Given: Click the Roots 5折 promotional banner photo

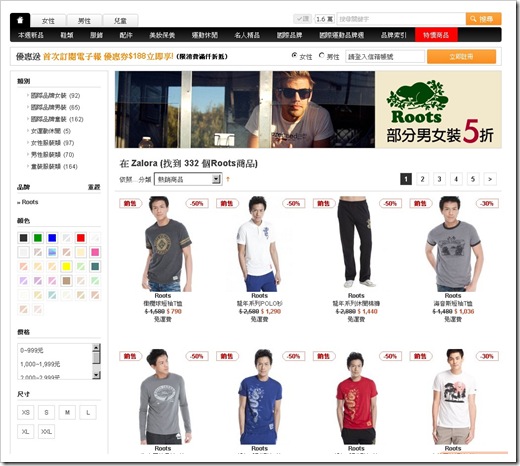Looking at the screenshot, I should pyautogui.click(x=245, y=109).
